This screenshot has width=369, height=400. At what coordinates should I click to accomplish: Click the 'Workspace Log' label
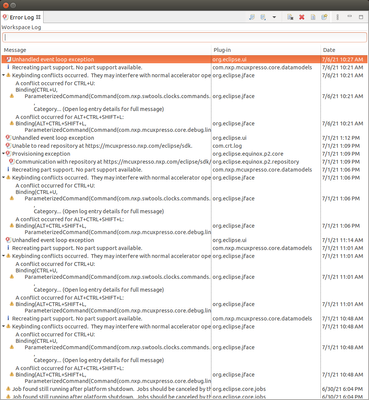21,27
